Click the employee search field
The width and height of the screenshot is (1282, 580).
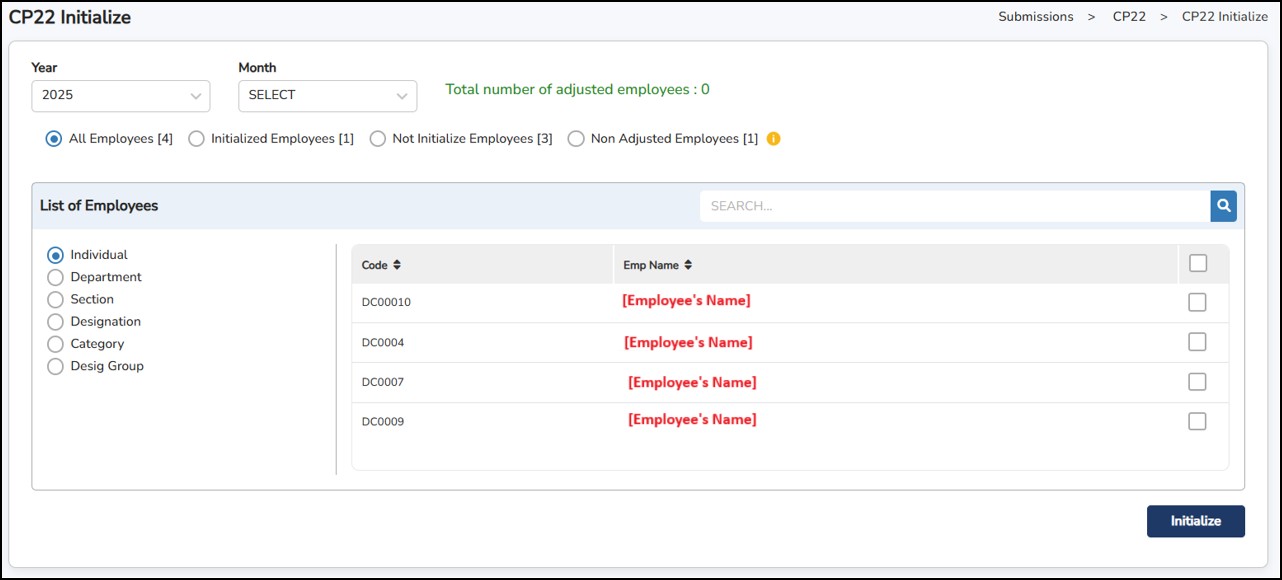point(954,206)
